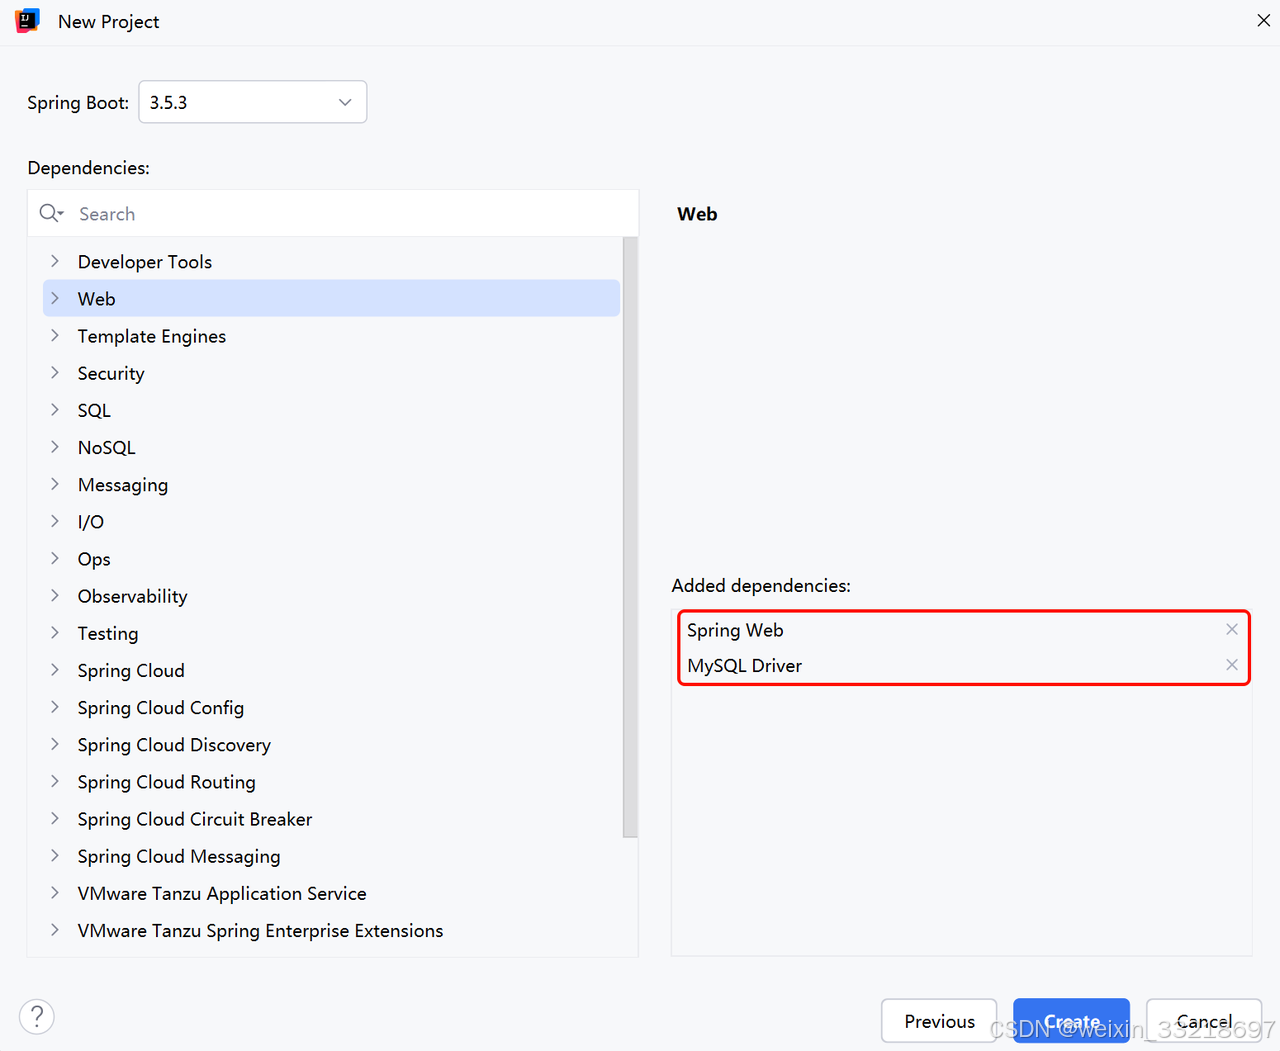Select the Spring Cloud Discovery row

click(x=331, y=744)
